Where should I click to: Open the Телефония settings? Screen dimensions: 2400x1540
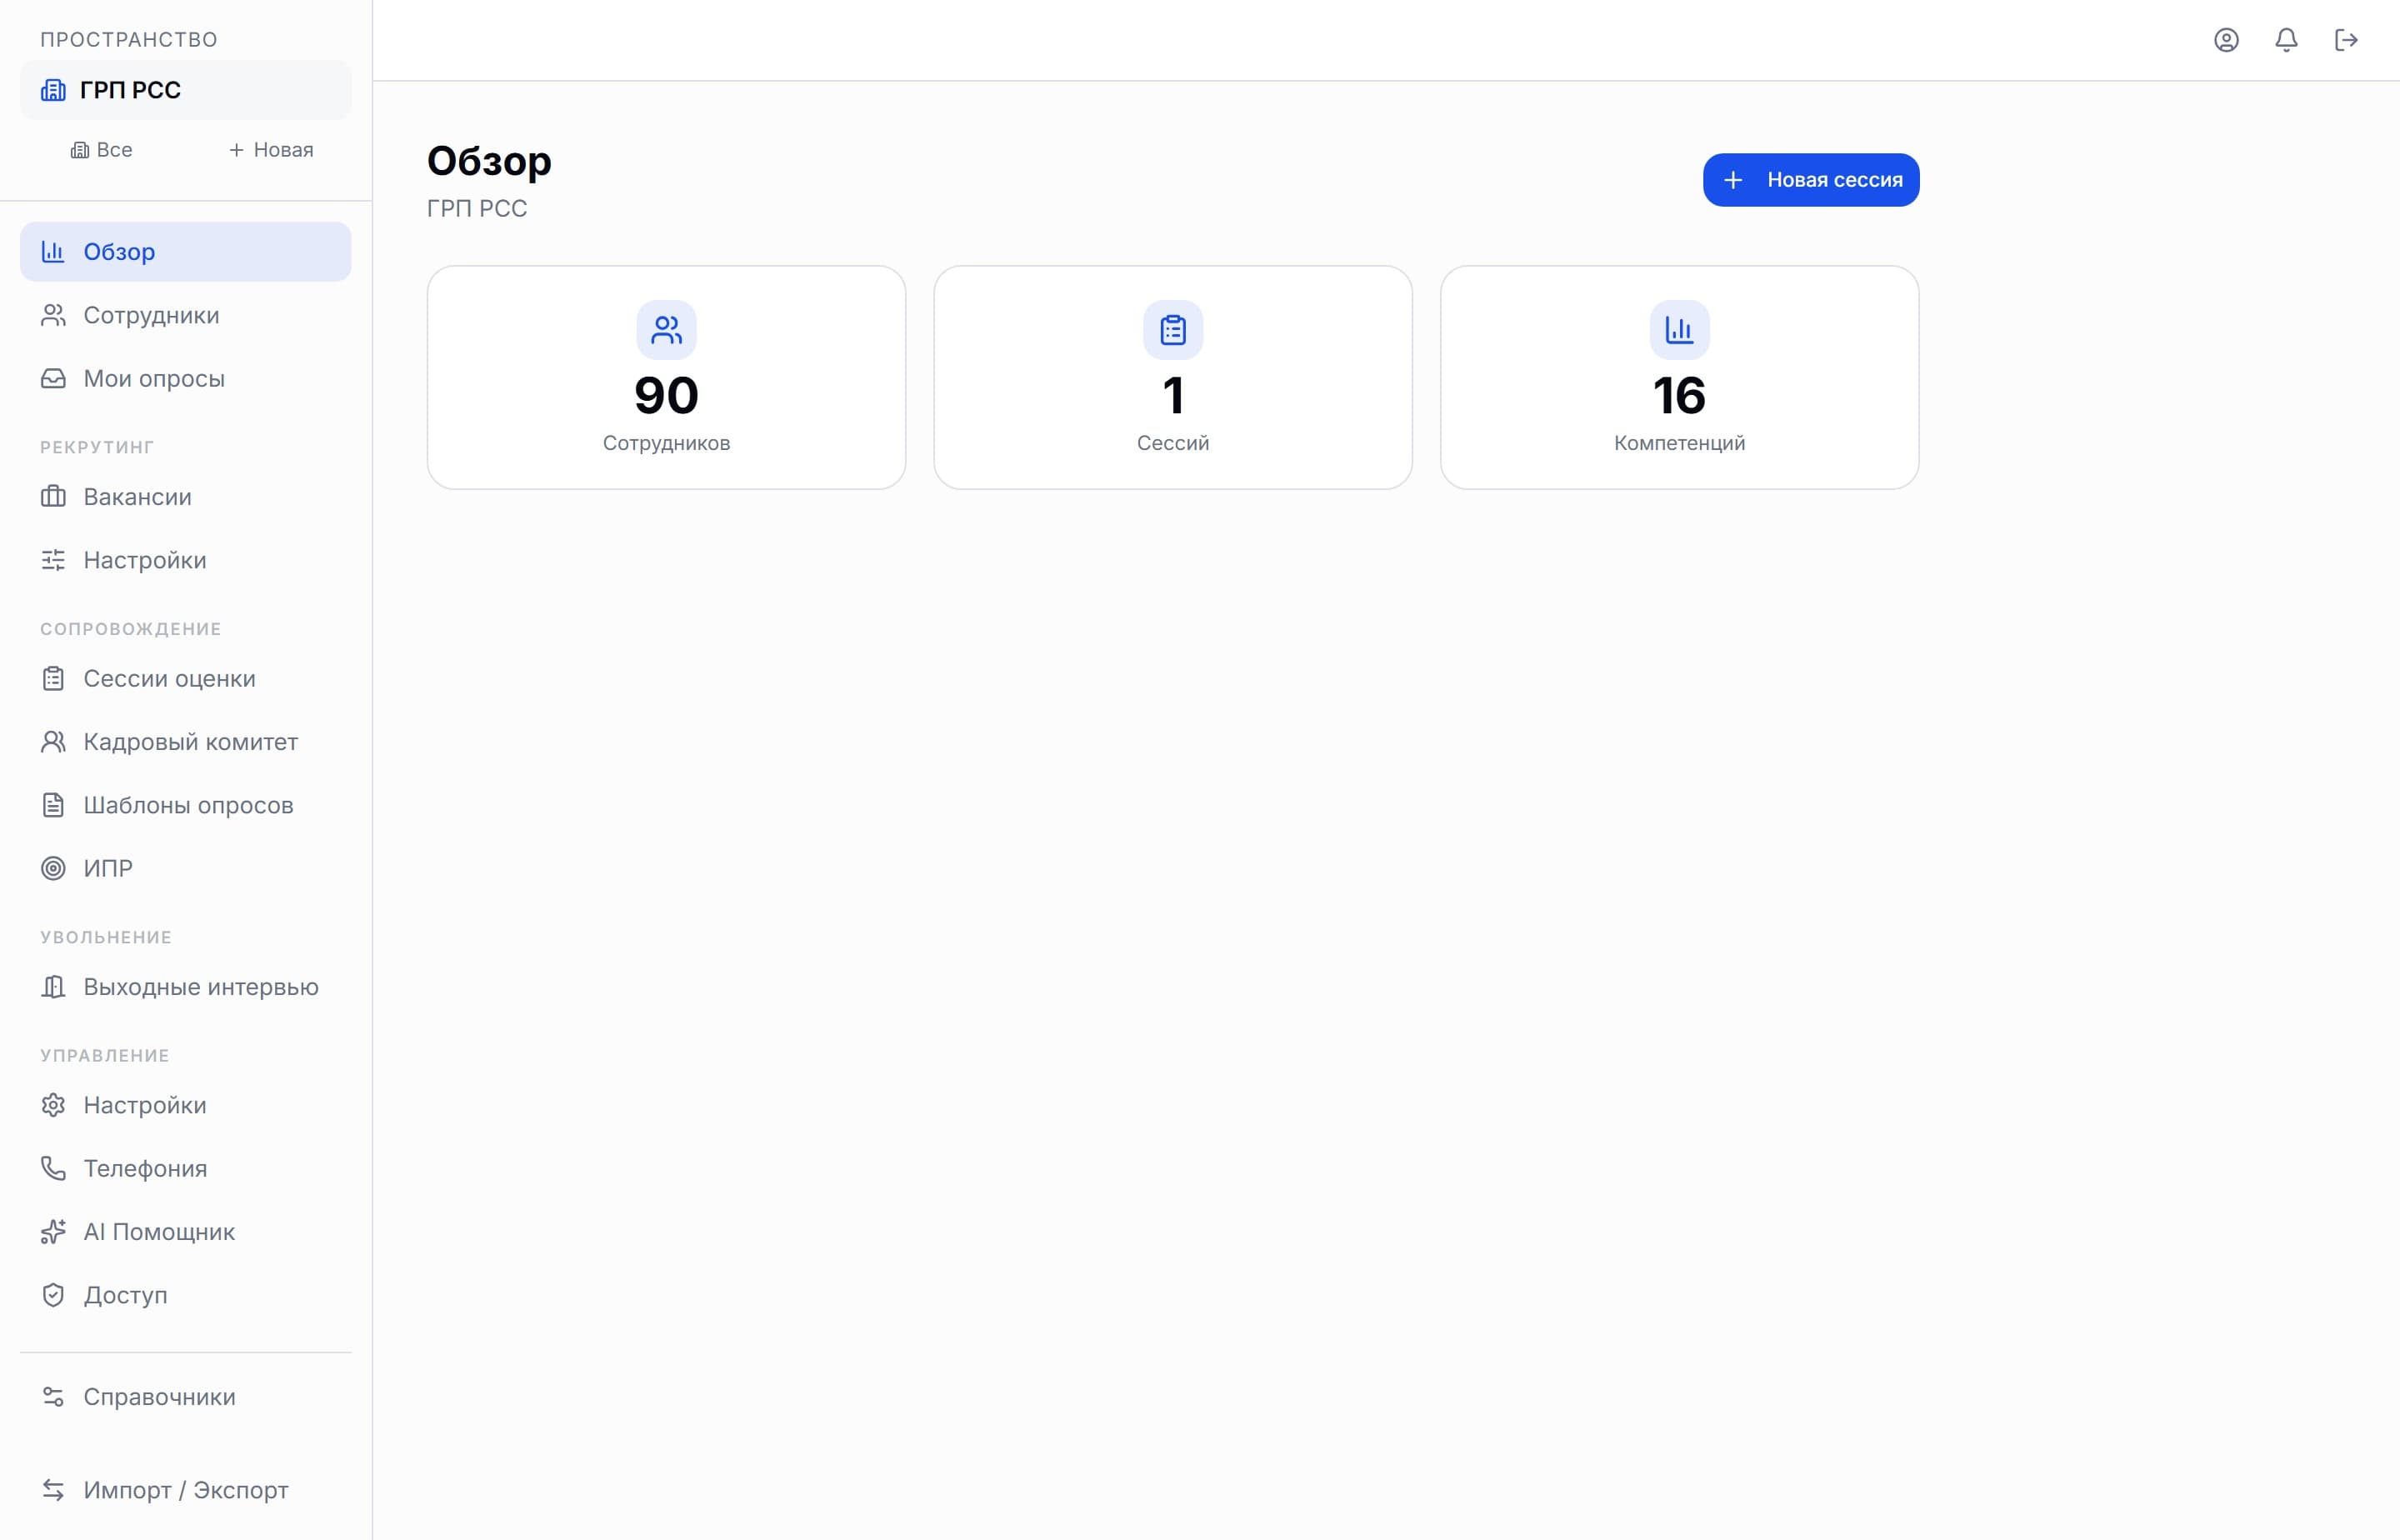click(x=186, y=1168)
